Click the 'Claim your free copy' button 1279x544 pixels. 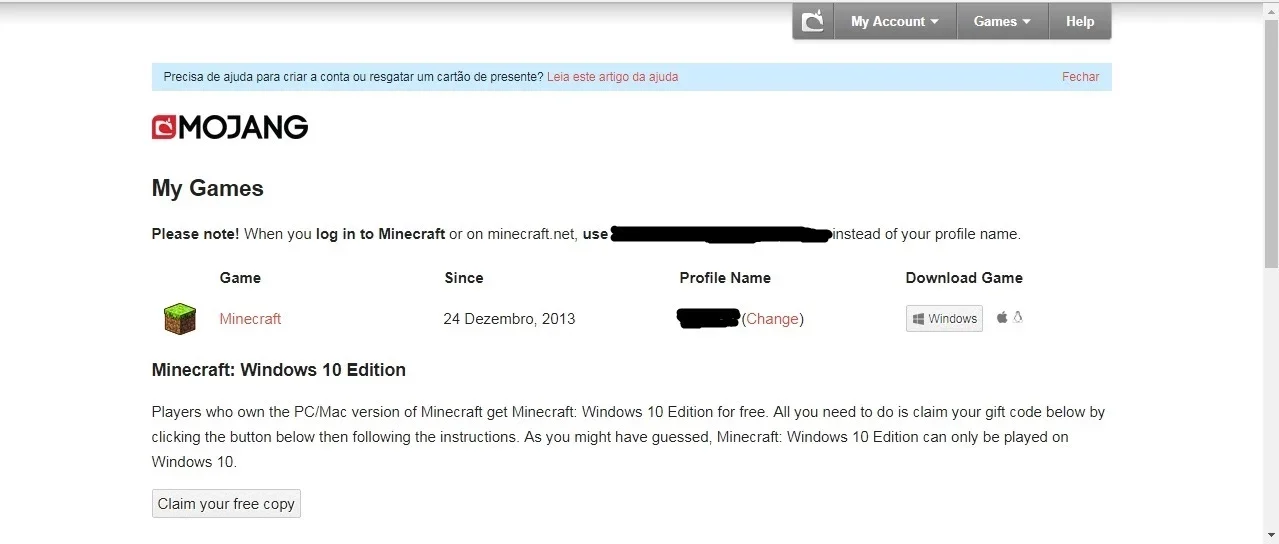click(226, 504)
